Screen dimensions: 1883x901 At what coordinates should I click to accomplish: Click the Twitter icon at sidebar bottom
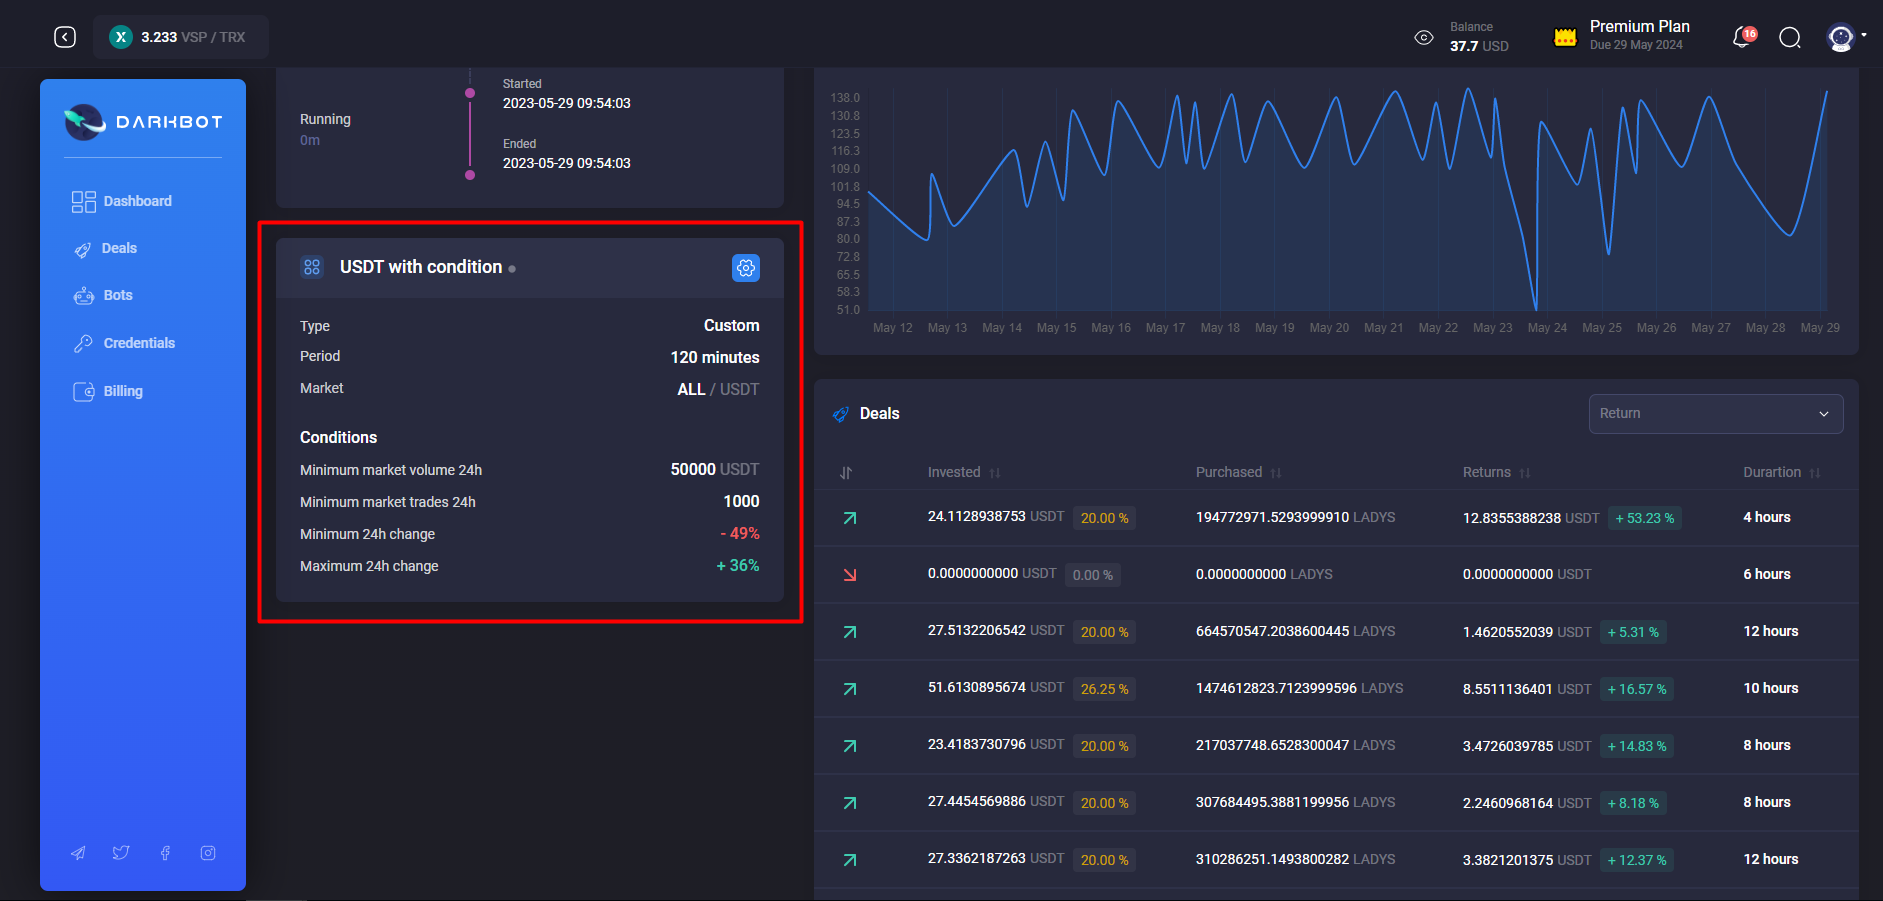pyautogui.click(x=121, y=852)
